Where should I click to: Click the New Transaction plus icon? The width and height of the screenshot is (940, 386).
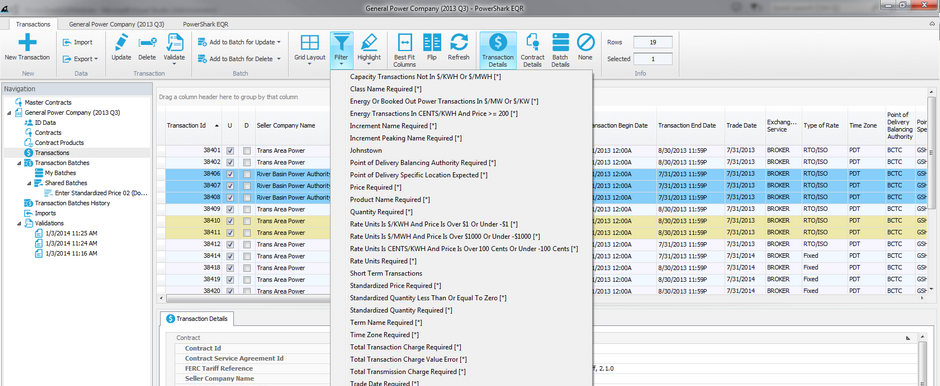(28, 43)
